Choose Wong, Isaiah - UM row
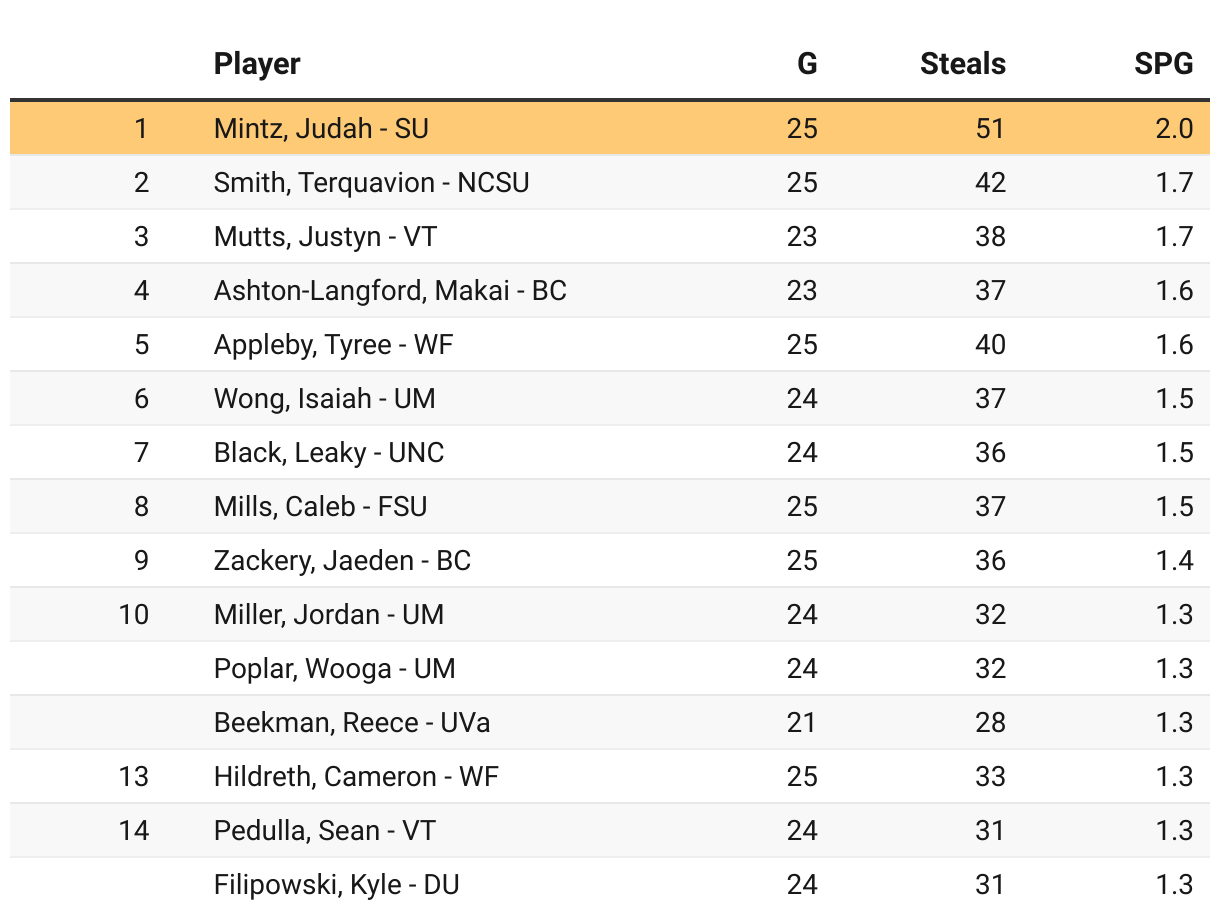The width and height of the screenshot is (1220, 920). click(324, 398)
